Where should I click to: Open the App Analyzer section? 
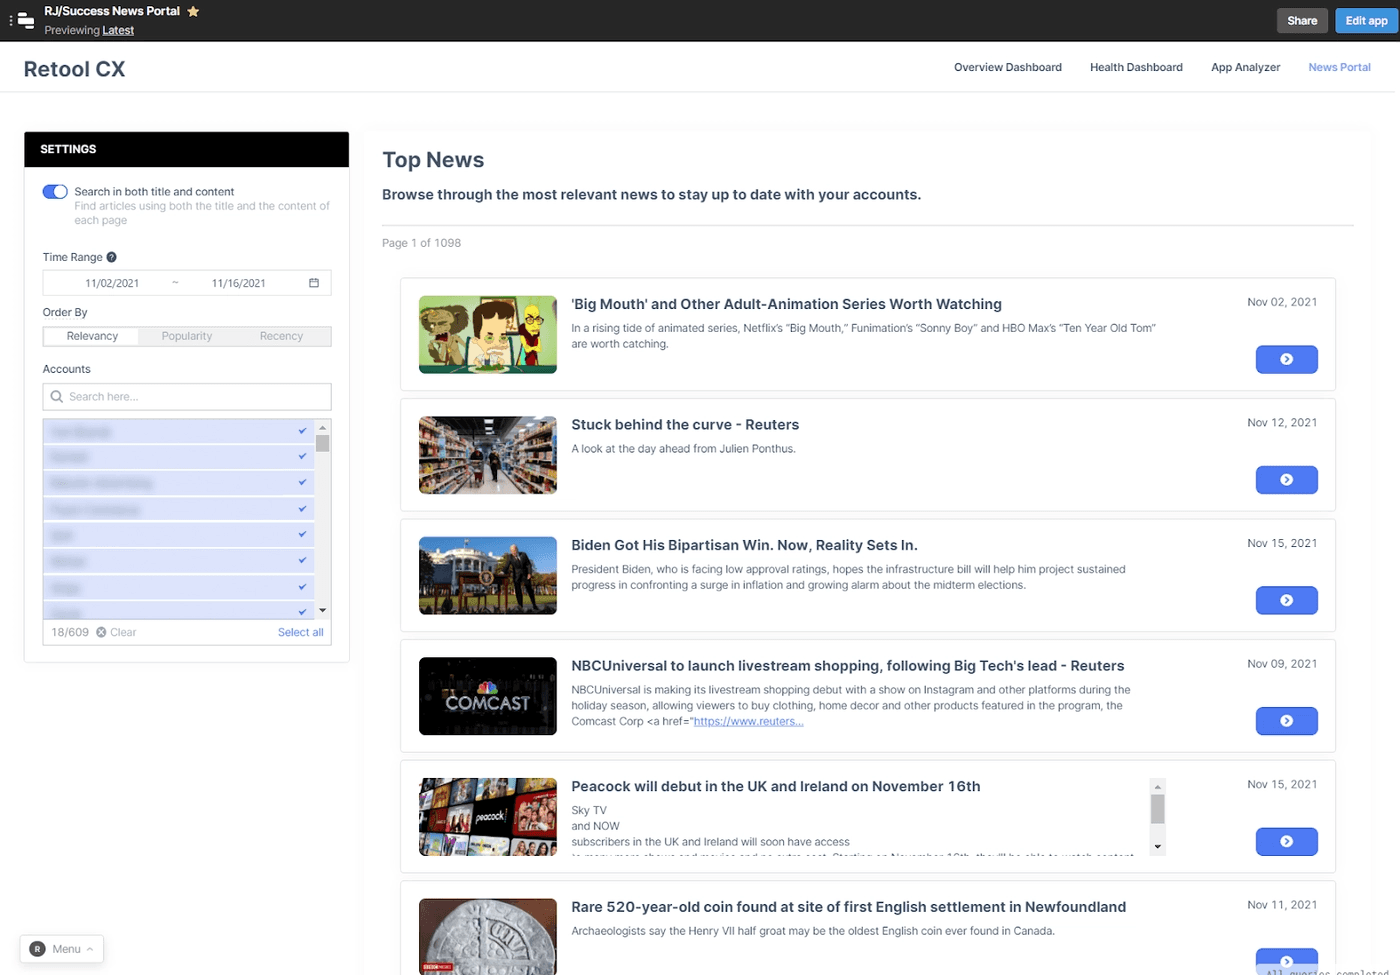(1245, 67)
